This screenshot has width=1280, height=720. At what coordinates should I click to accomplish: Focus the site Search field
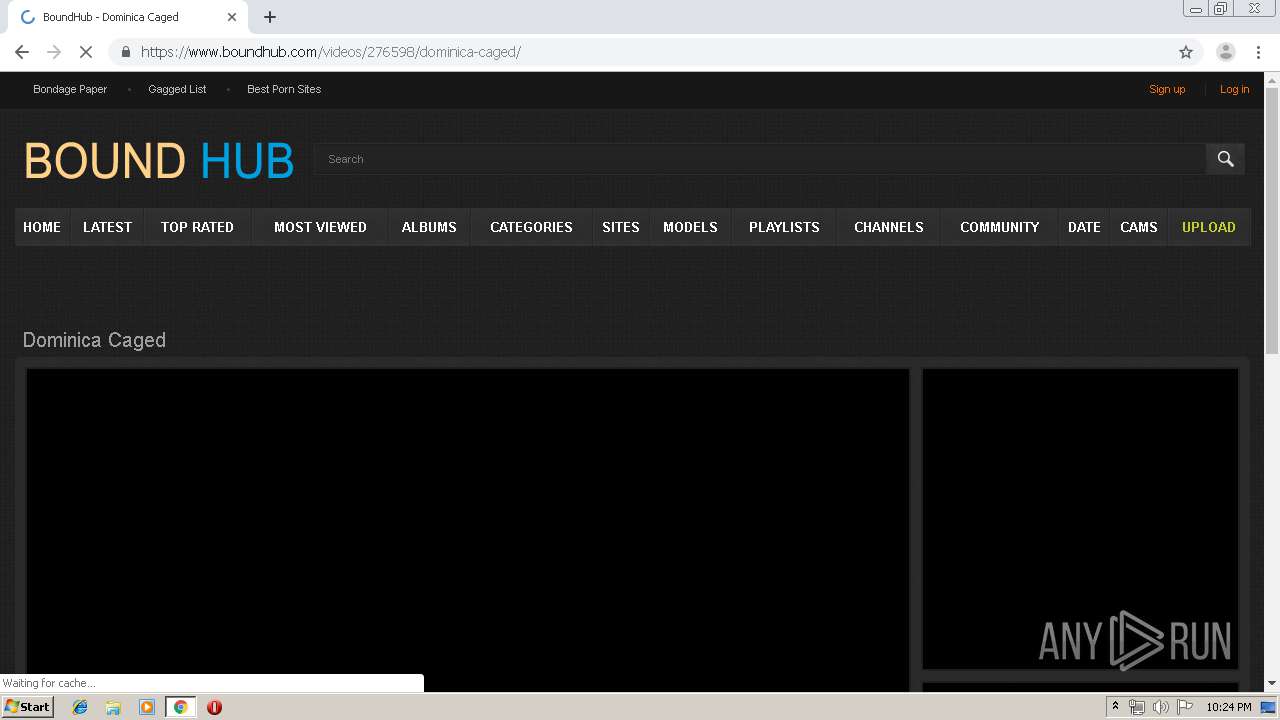tap(760, 159)
